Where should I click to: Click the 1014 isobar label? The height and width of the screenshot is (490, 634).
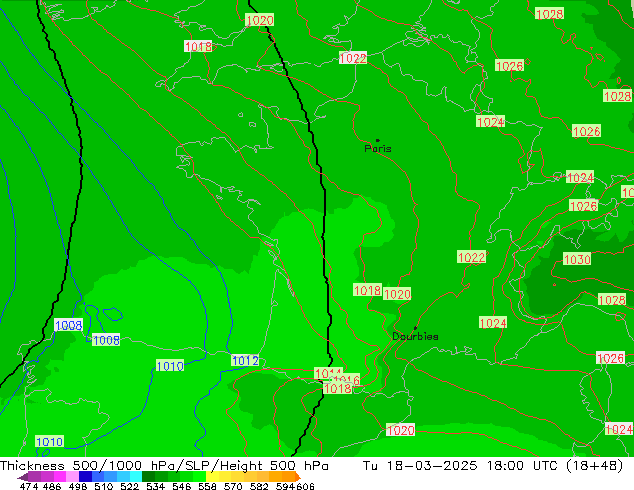click(x=328, y=373)
